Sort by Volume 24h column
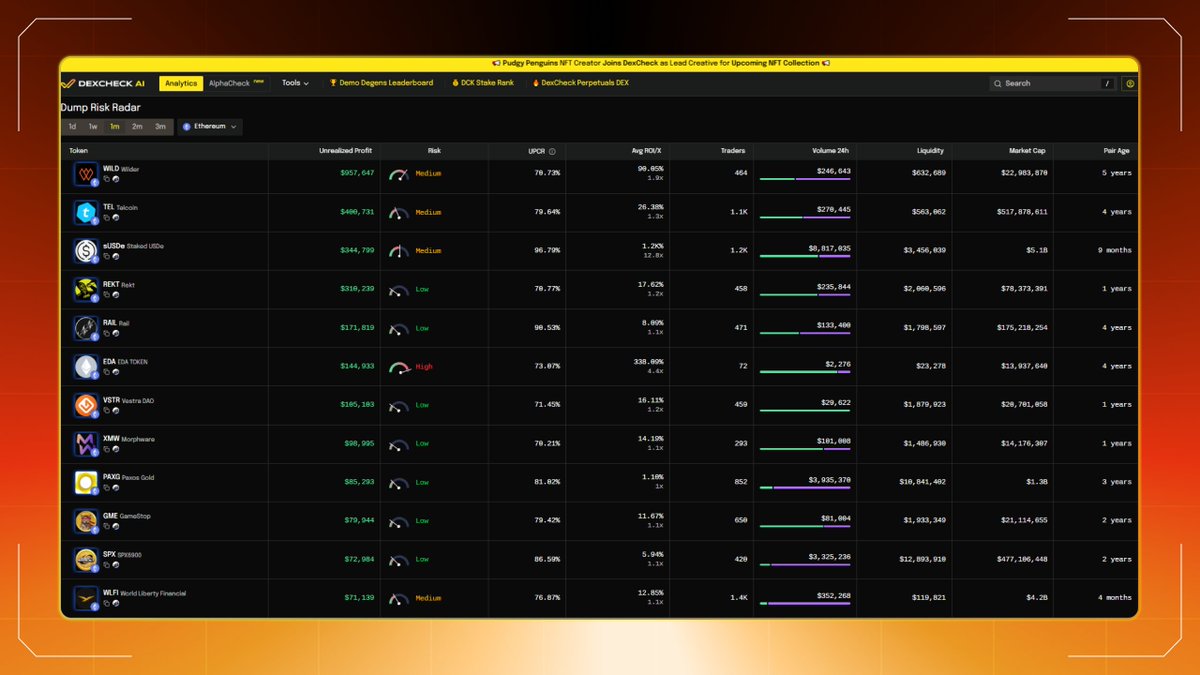The height and width of the screenshot is (675, 1200). [x=831, y=151]
